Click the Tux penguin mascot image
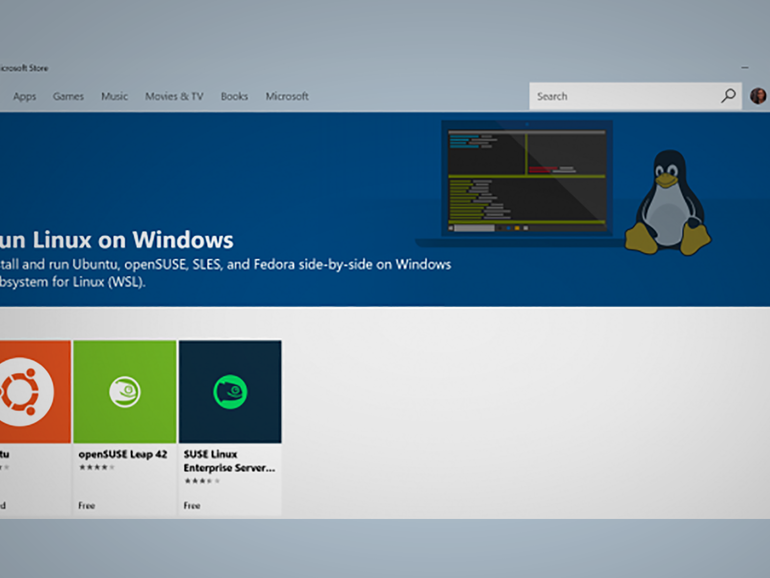The height and width of the screenshot is (578, 770). pyautogui.click(x=668, y=203)
